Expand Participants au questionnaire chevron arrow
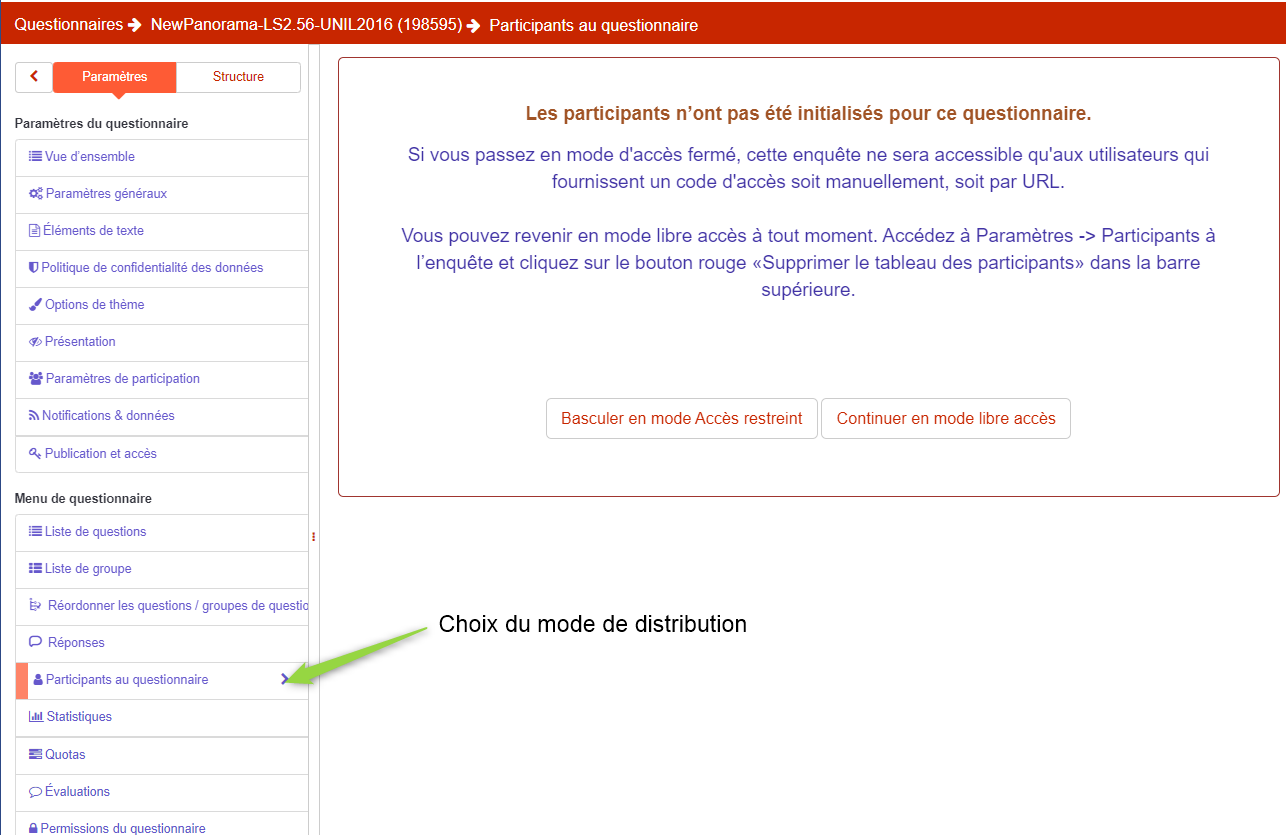Screen dimensions: 1286x835 [x=285, y=679]
